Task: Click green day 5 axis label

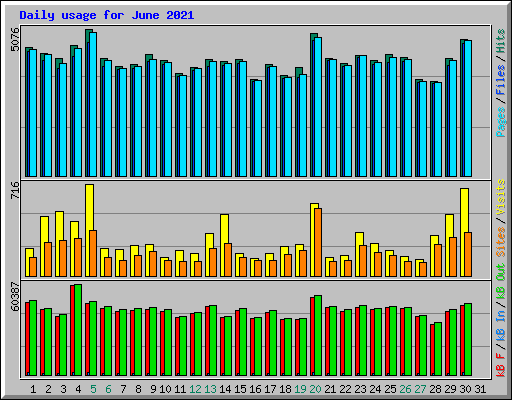Action: pos(93,389)
